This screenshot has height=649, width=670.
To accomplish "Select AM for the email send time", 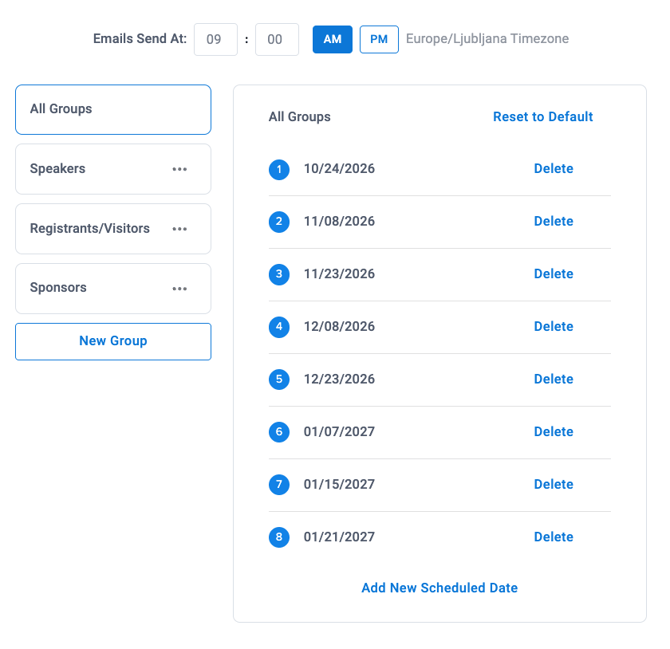I will (332, 39).
